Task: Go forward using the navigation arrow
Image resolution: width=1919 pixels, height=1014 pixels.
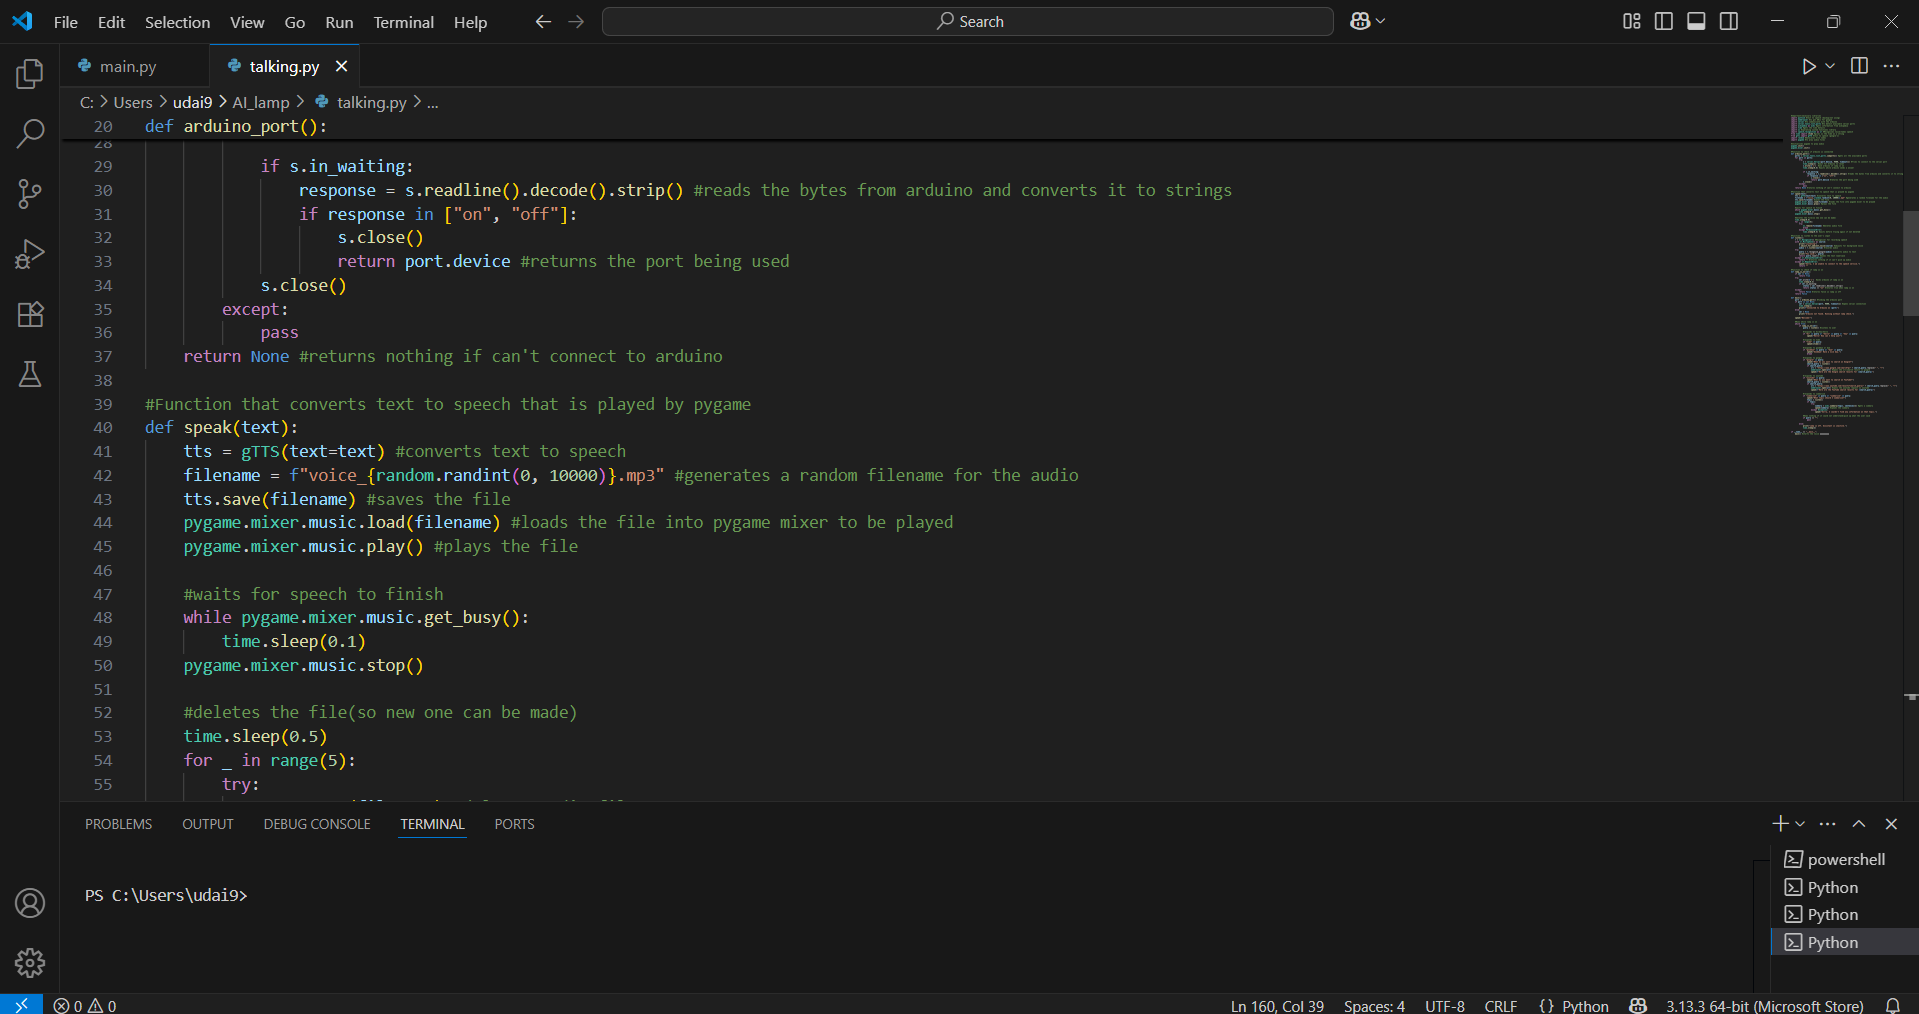Action: pyautogui.click(x=576, y=21)
